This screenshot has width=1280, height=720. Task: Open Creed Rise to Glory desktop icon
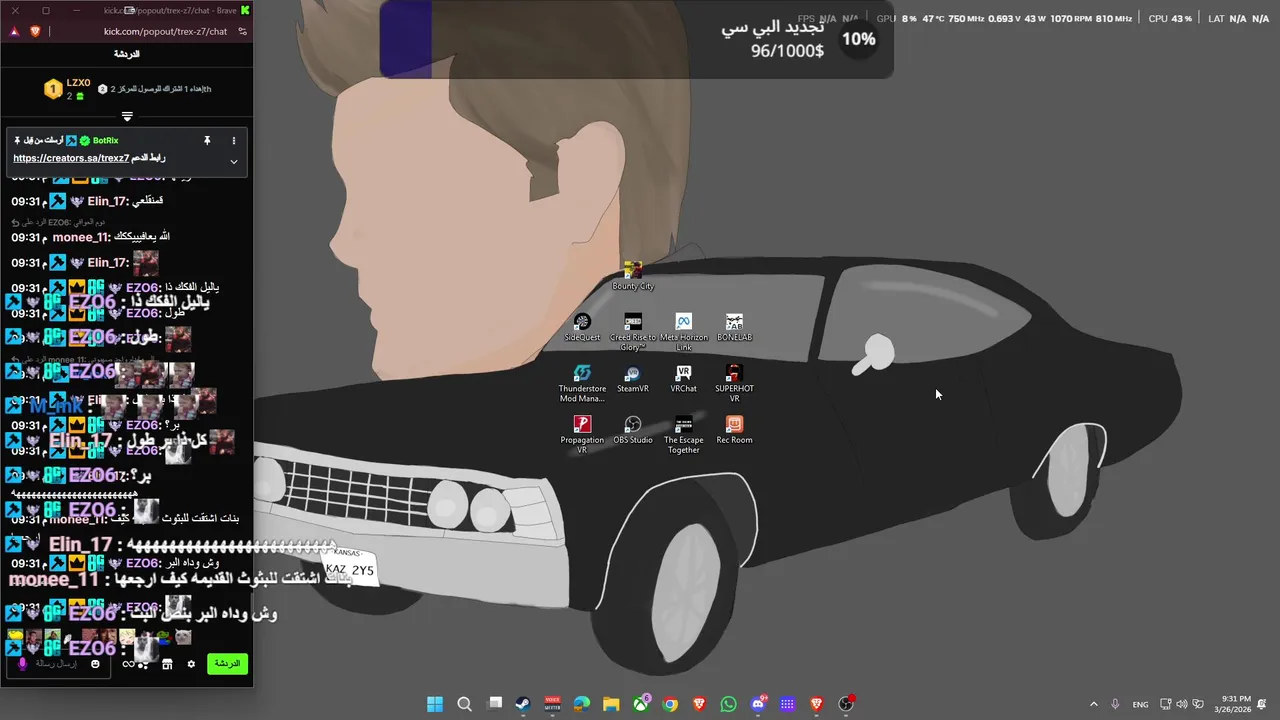pyautogui.click(x=633, y=332)
